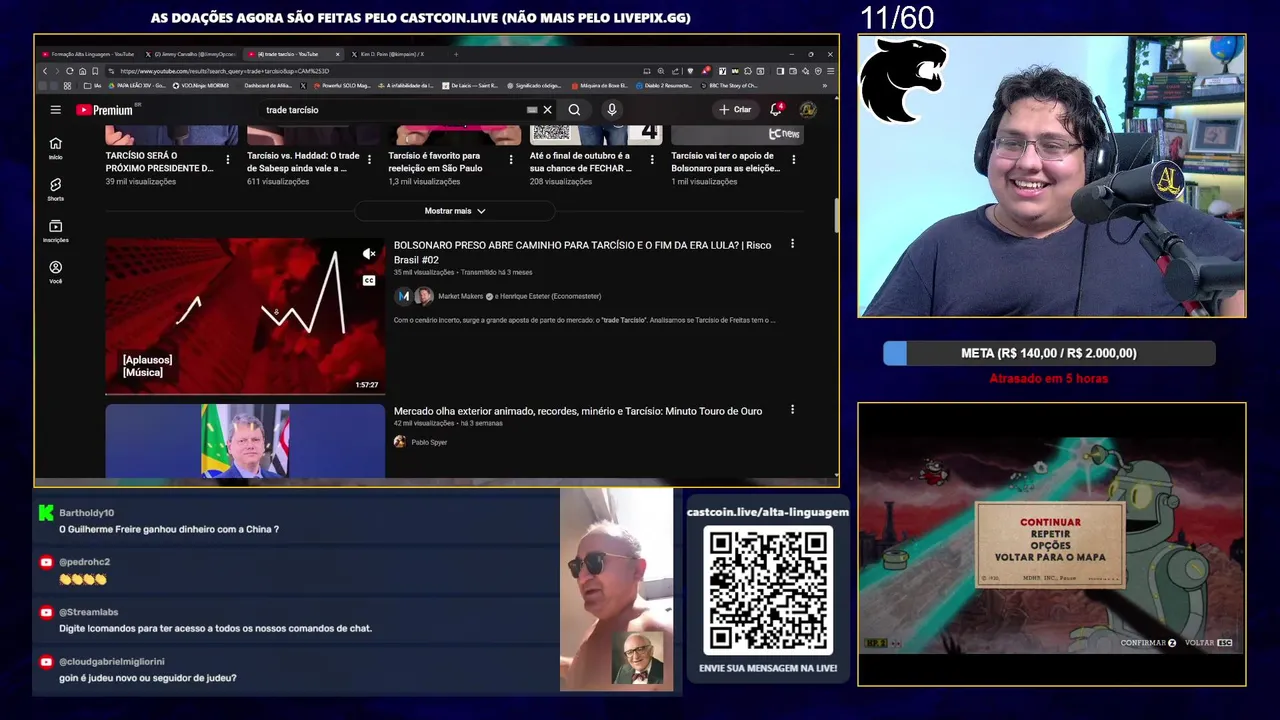
Task: Click the browser address bar URL
Action: (x=225, y=71)
